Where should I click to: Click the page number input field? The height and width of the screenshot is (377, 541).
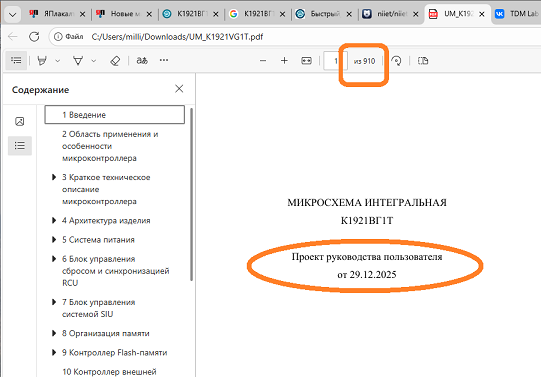tap(335, 61)
